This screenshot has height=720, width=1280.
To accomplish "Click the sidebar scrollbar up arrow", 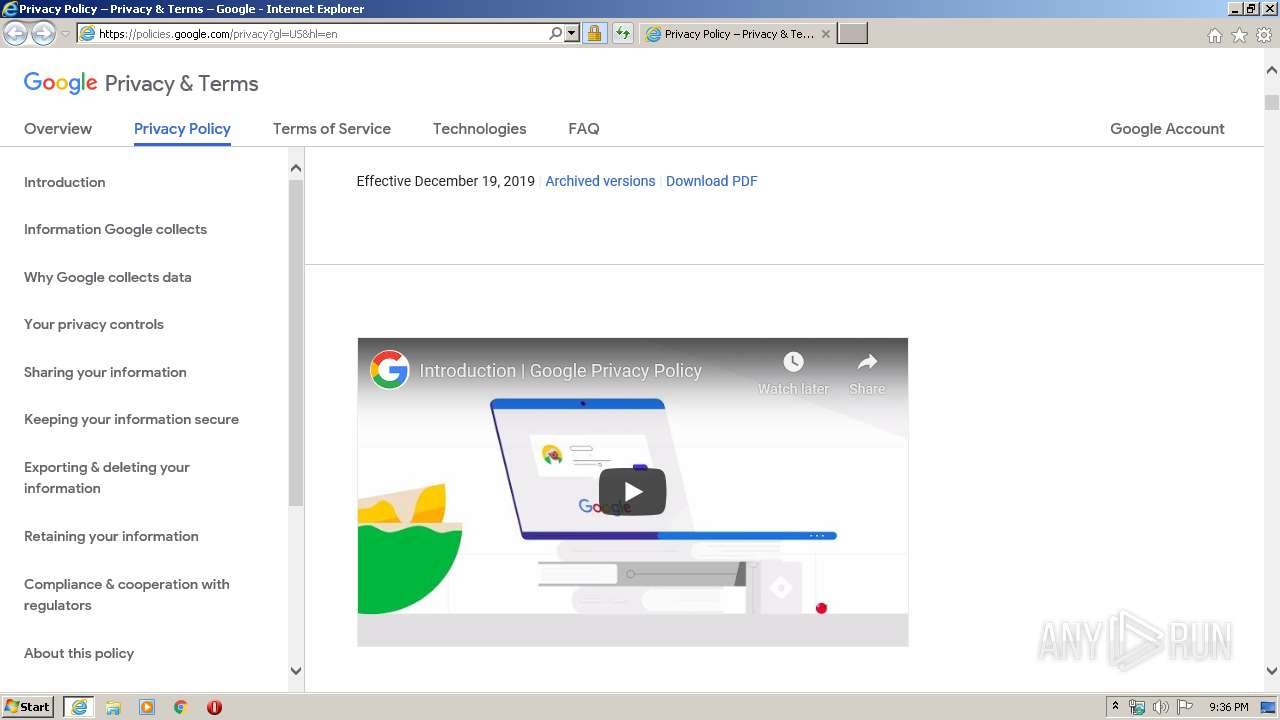I will pyautogui.click(x=296, y=168).
